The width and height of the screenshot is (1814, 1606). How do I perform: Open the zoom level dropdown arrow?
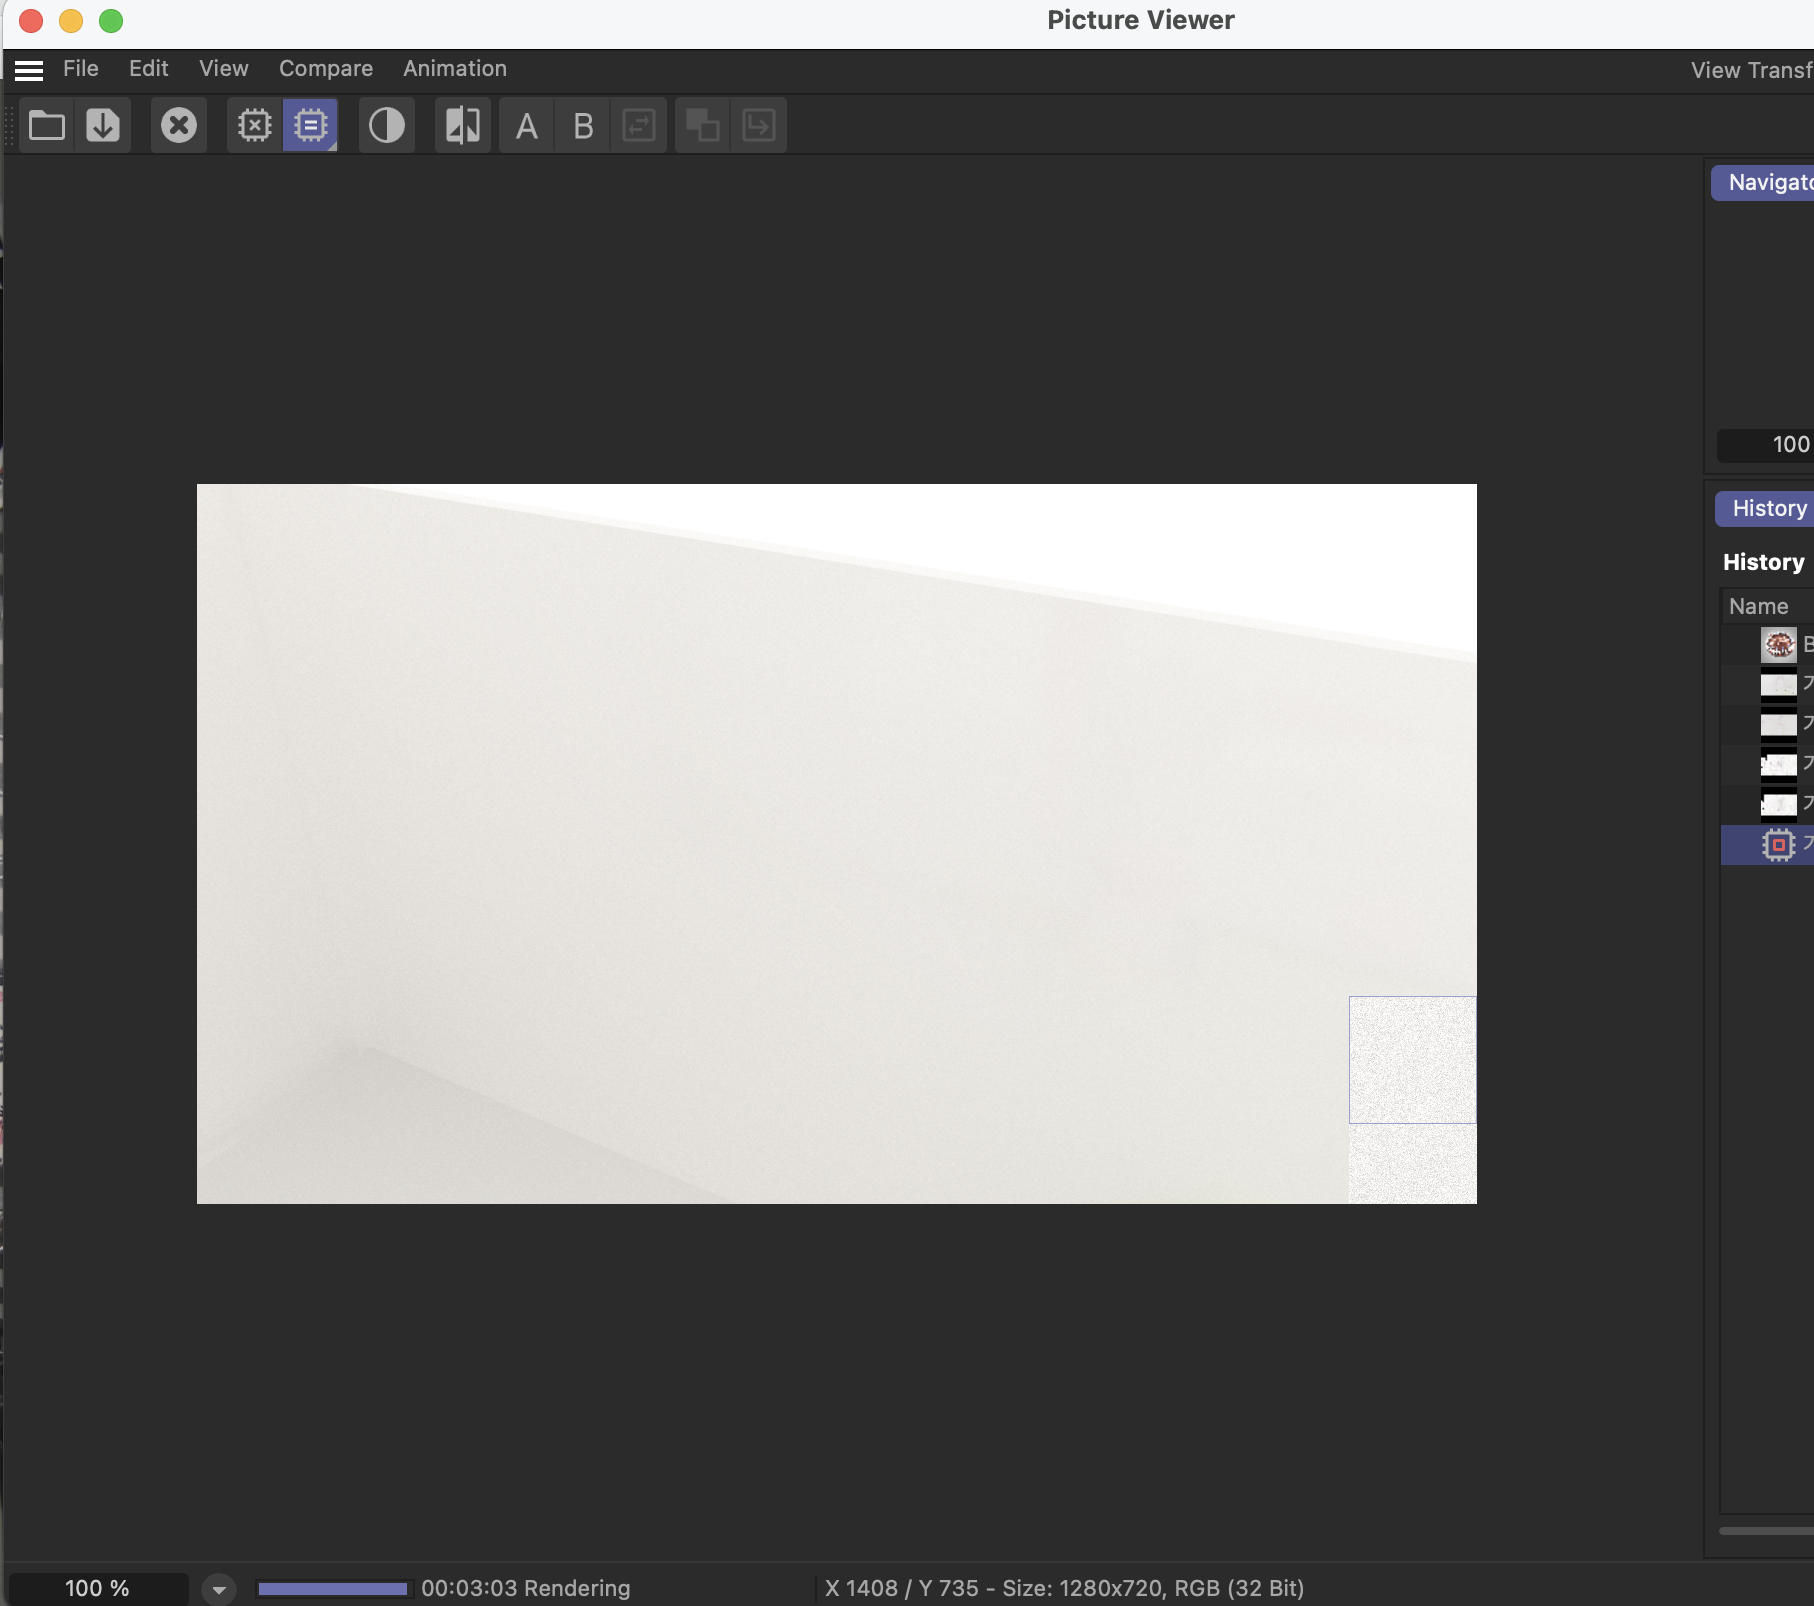click(x=219, y=1589)
